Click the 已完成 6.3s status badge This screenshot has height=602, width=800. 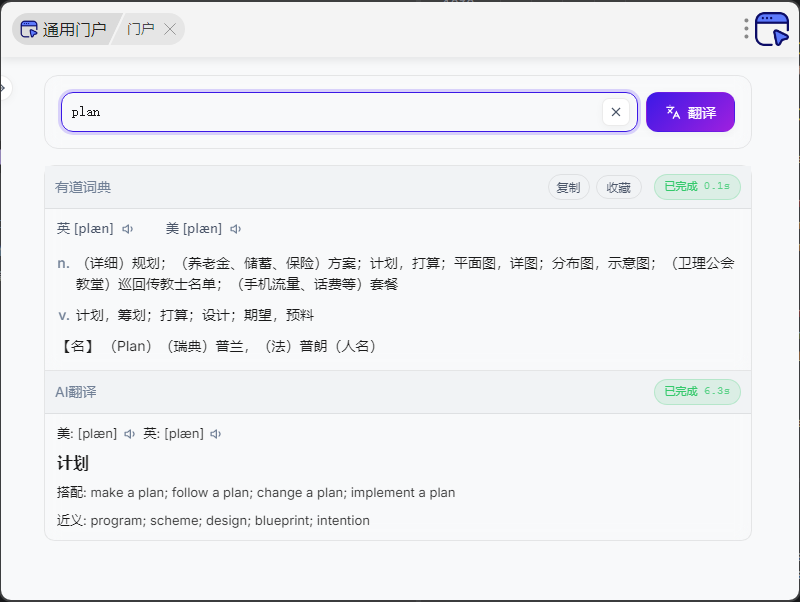(697, 391)
